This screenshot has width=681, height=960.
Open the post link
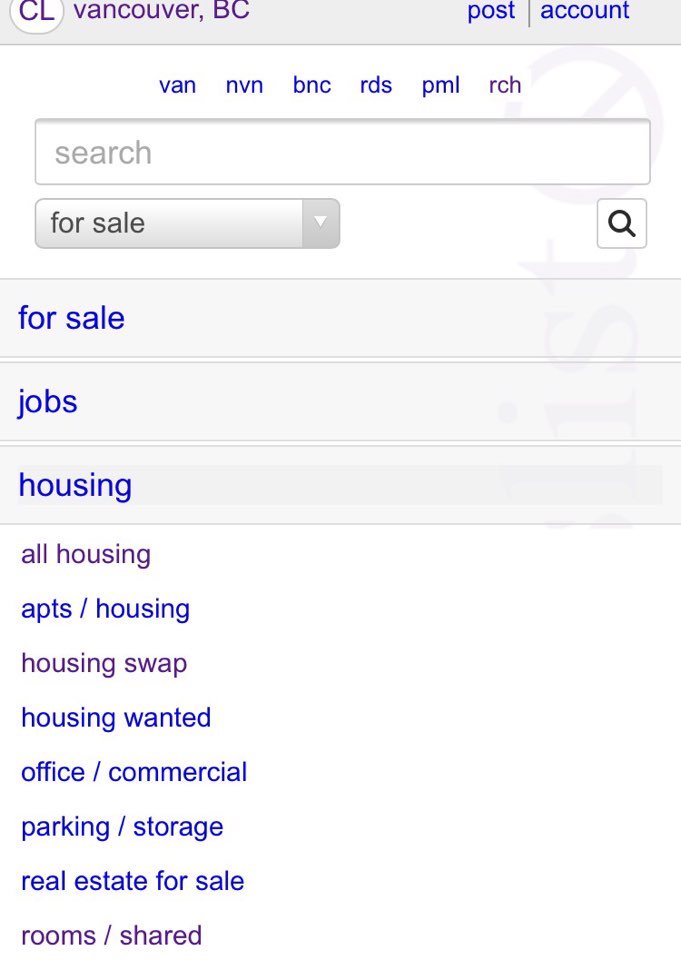coord(491,12)
